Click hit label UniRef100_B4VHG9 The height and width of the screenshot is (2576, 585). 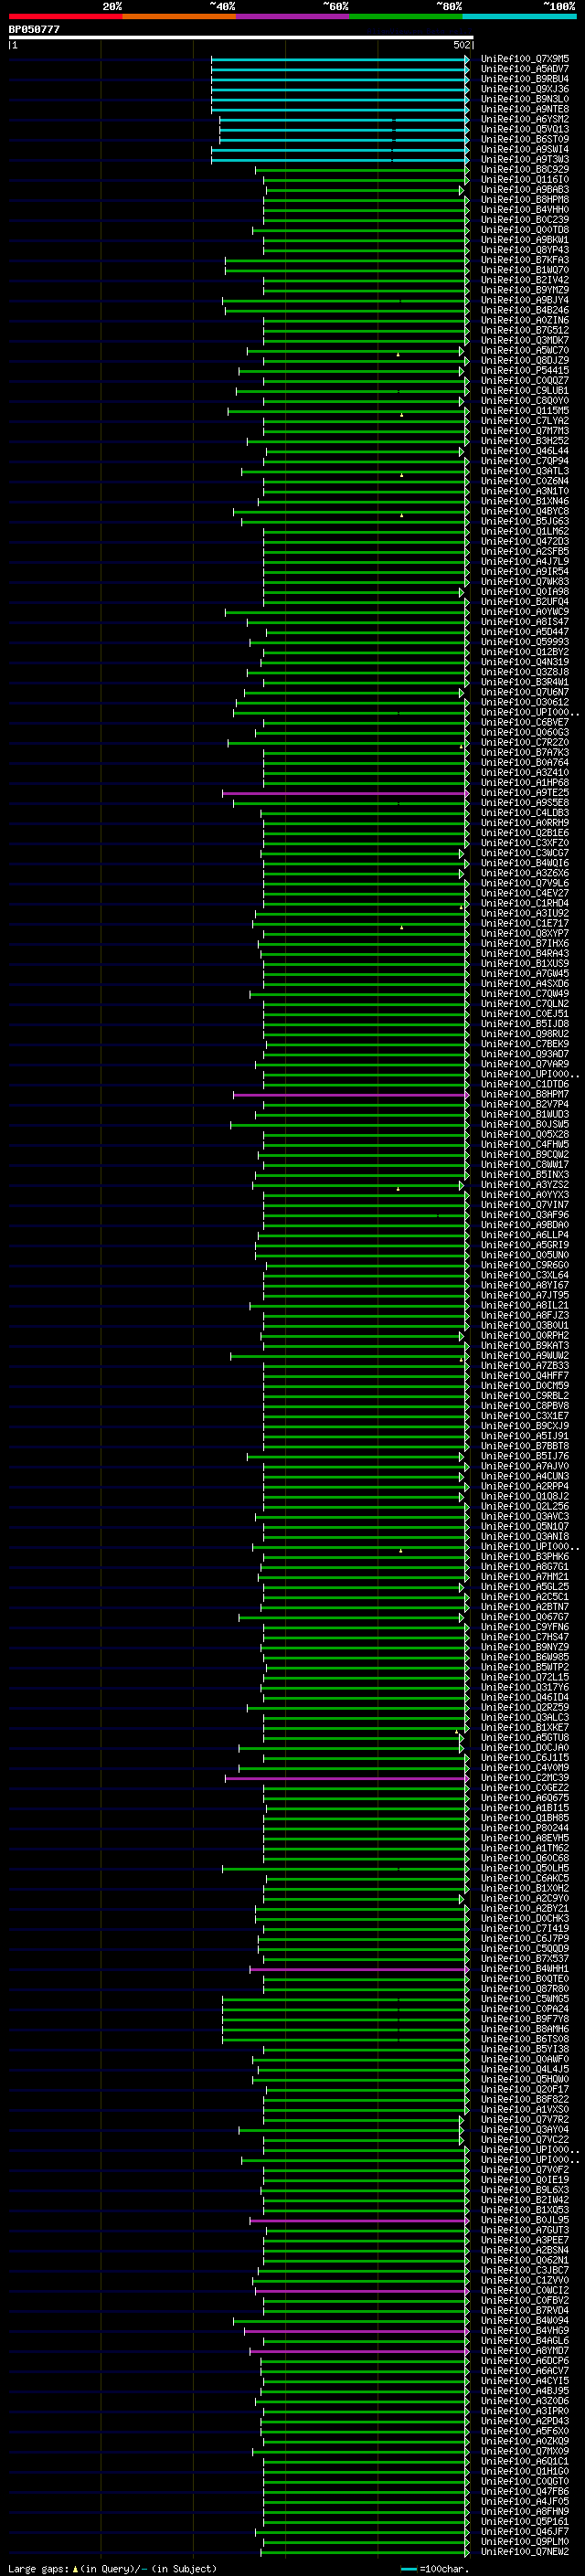525,2331
